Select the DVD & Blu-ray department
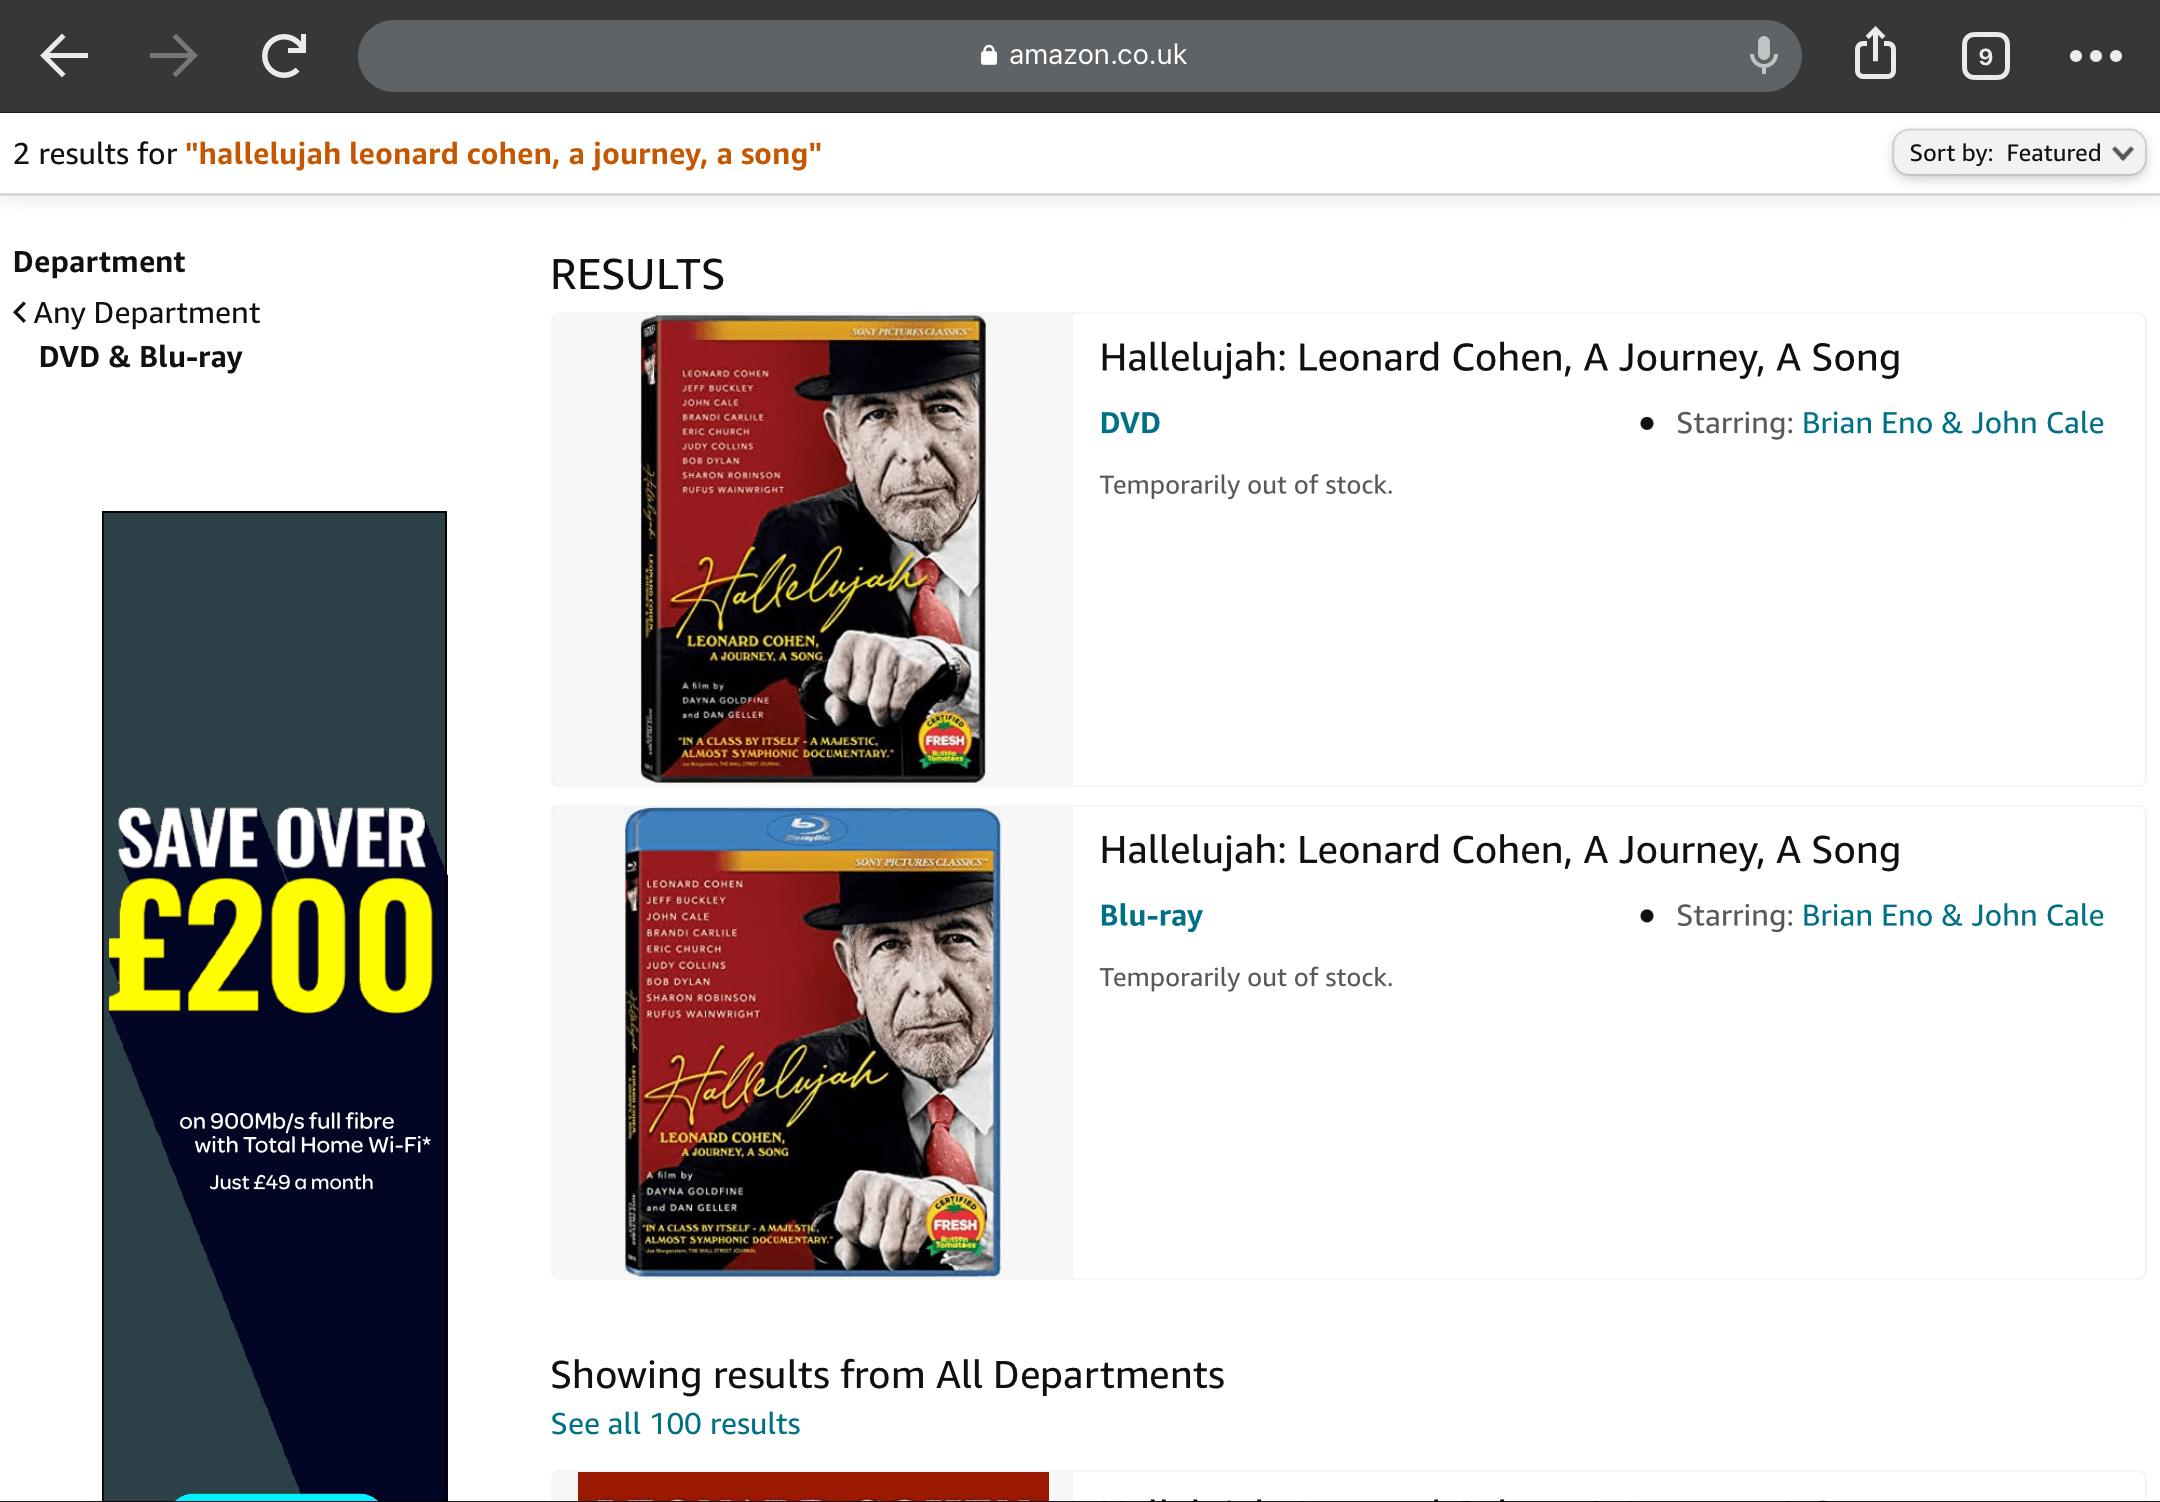Viewport: 2160px width, 1502px height. tap(141, 357)
